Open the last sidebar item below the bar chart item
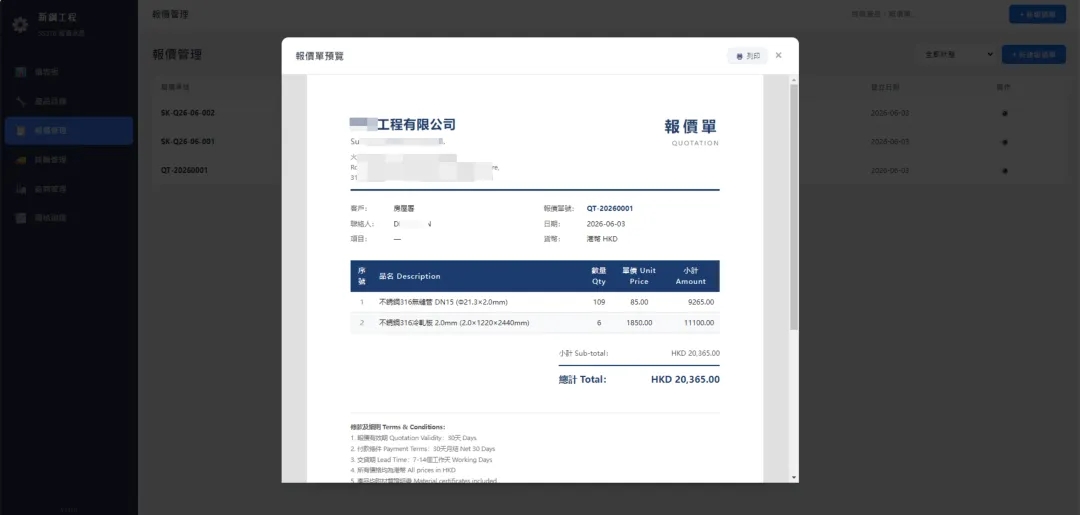1080x515 pixels. [69, 218]
